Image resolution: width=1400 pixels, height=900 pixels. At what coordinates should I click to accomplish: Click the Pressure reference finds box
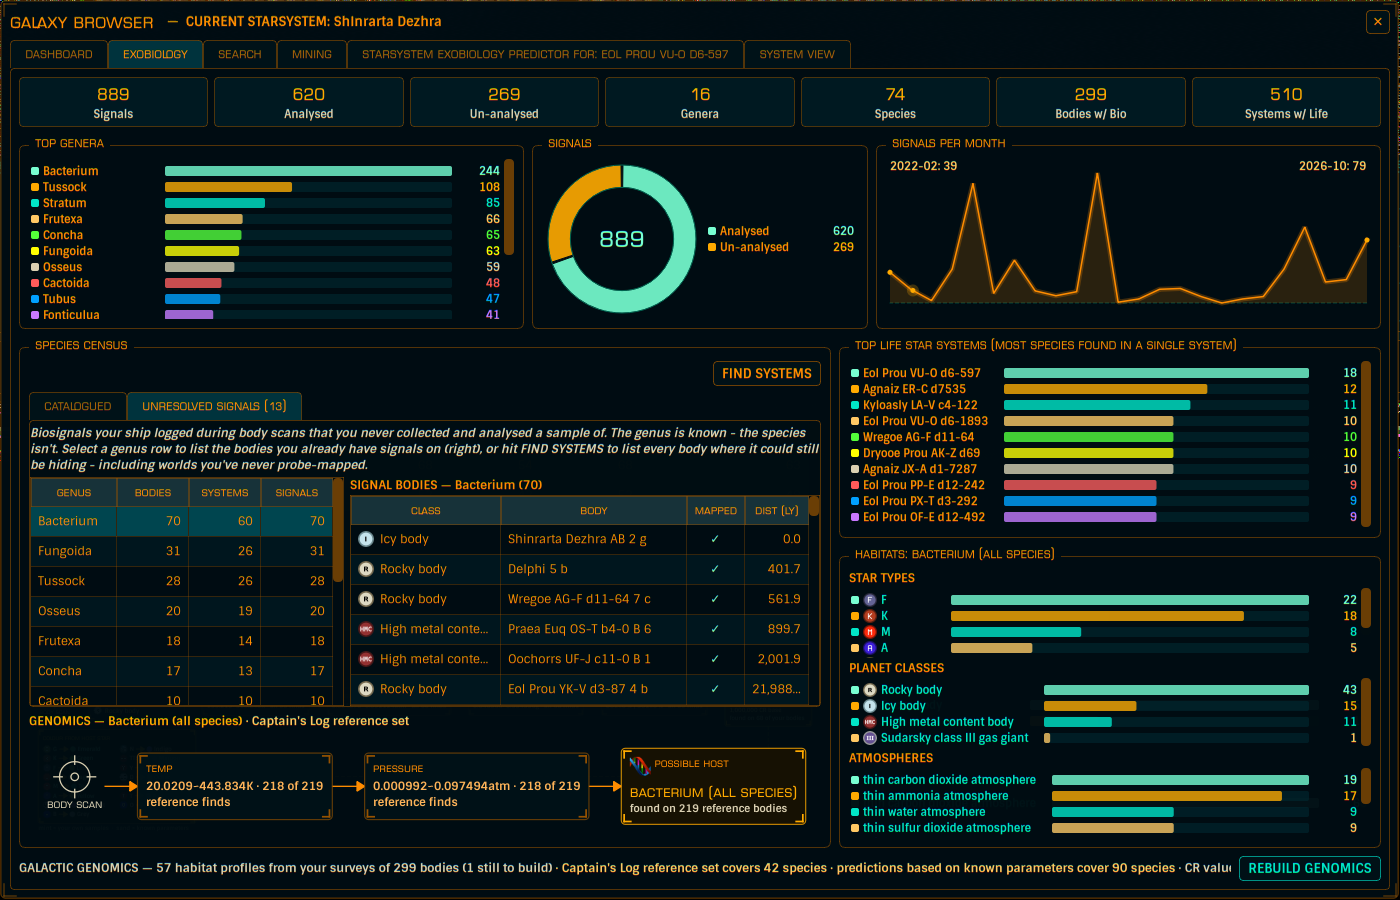476,787
